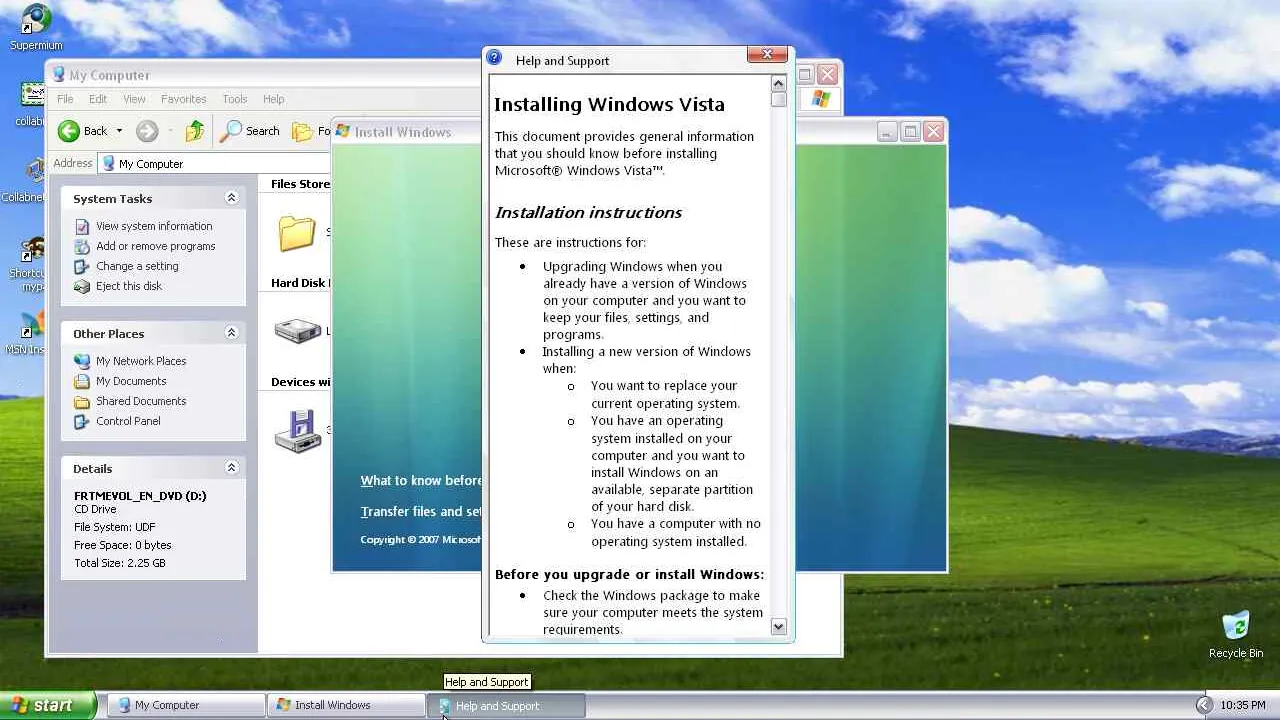1280x720 pixels.
Task: Click the Transfer files and settings link
Action: point(421,511)
